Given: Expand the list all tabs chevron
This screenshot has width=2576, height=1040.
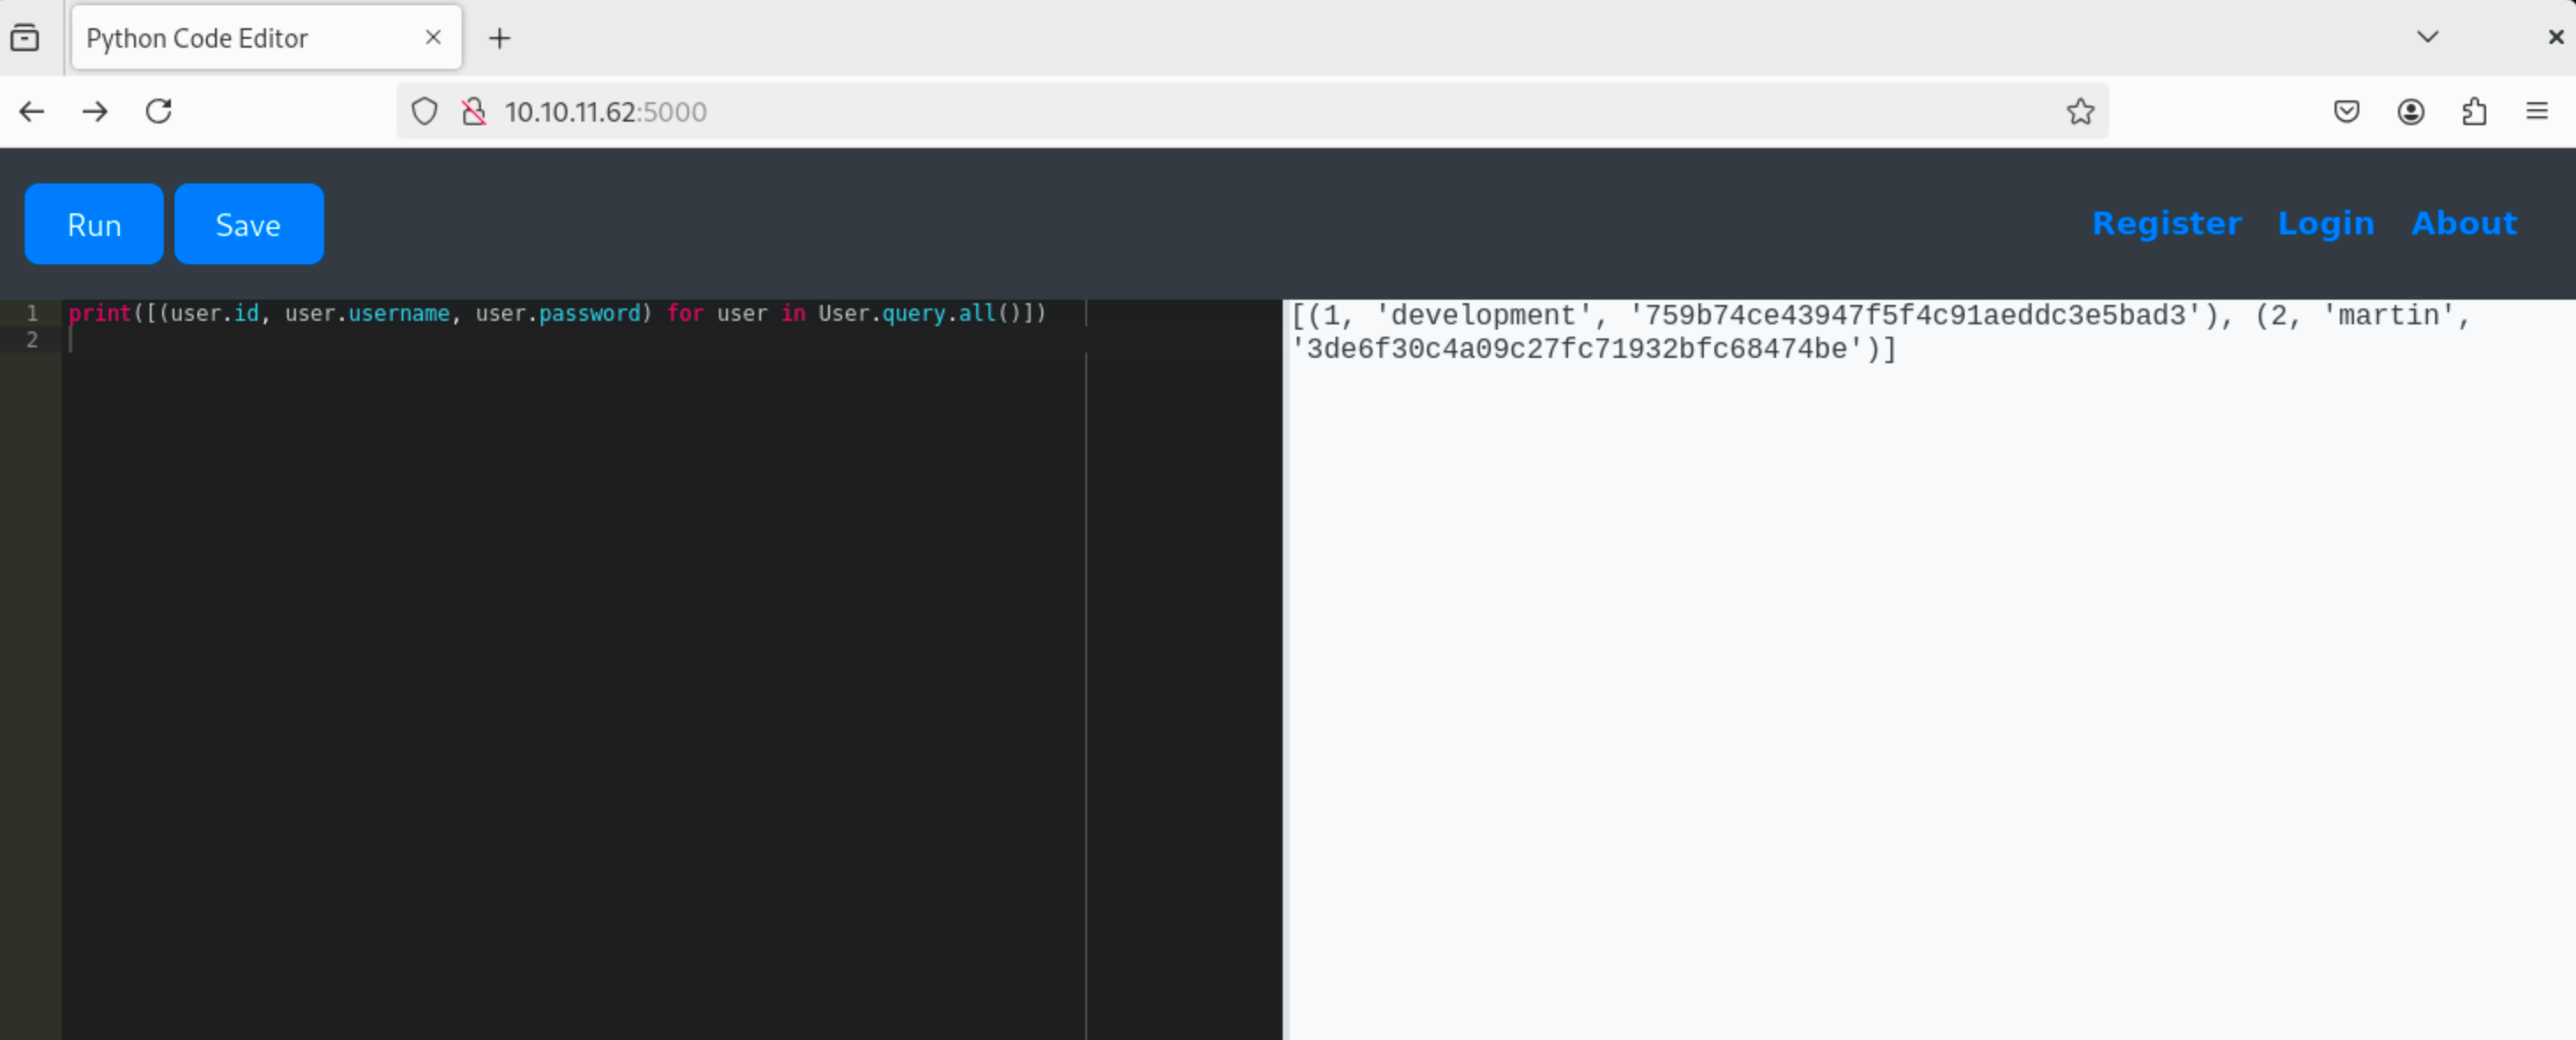Looking at the screenshot, I should click(2427, 37).
